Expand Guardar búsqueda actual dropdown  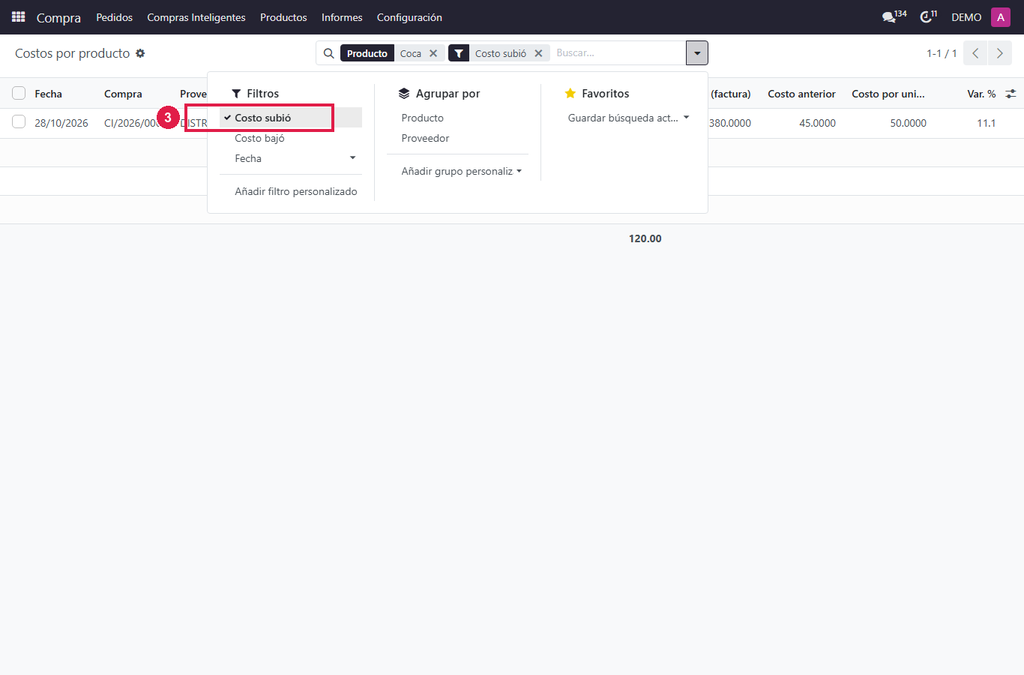tap(628, 118)
